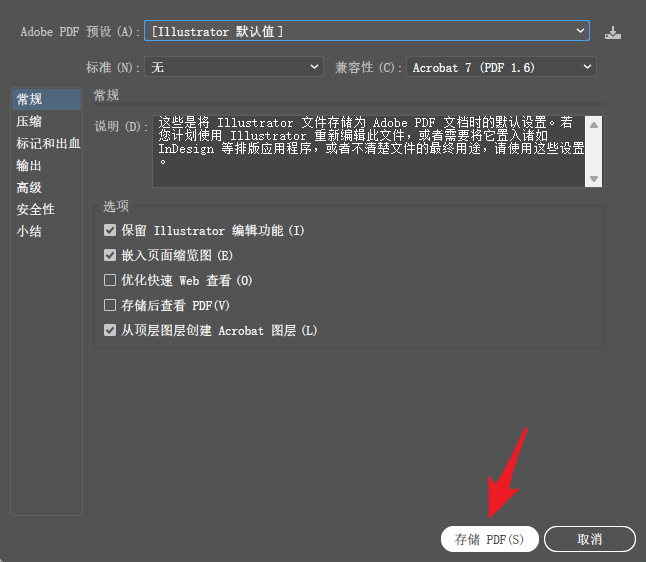Open the 标准 dropdown showing 无
The height and width of the screenshot is (562, 646).
[x=234, y=67]
